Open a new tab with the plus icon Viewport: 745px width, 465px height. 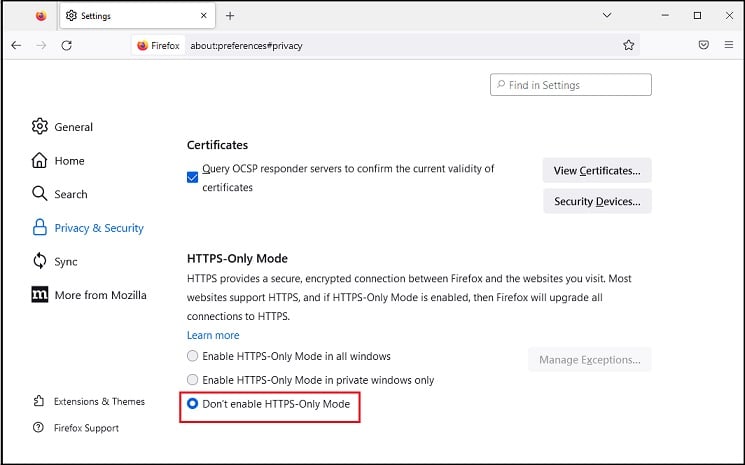[x=230, y=16]
